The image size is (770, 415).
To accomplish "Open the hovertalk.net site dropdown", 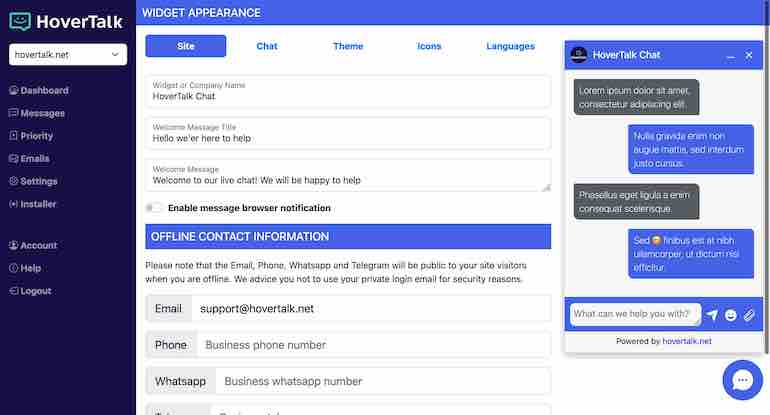I will 68,54.
